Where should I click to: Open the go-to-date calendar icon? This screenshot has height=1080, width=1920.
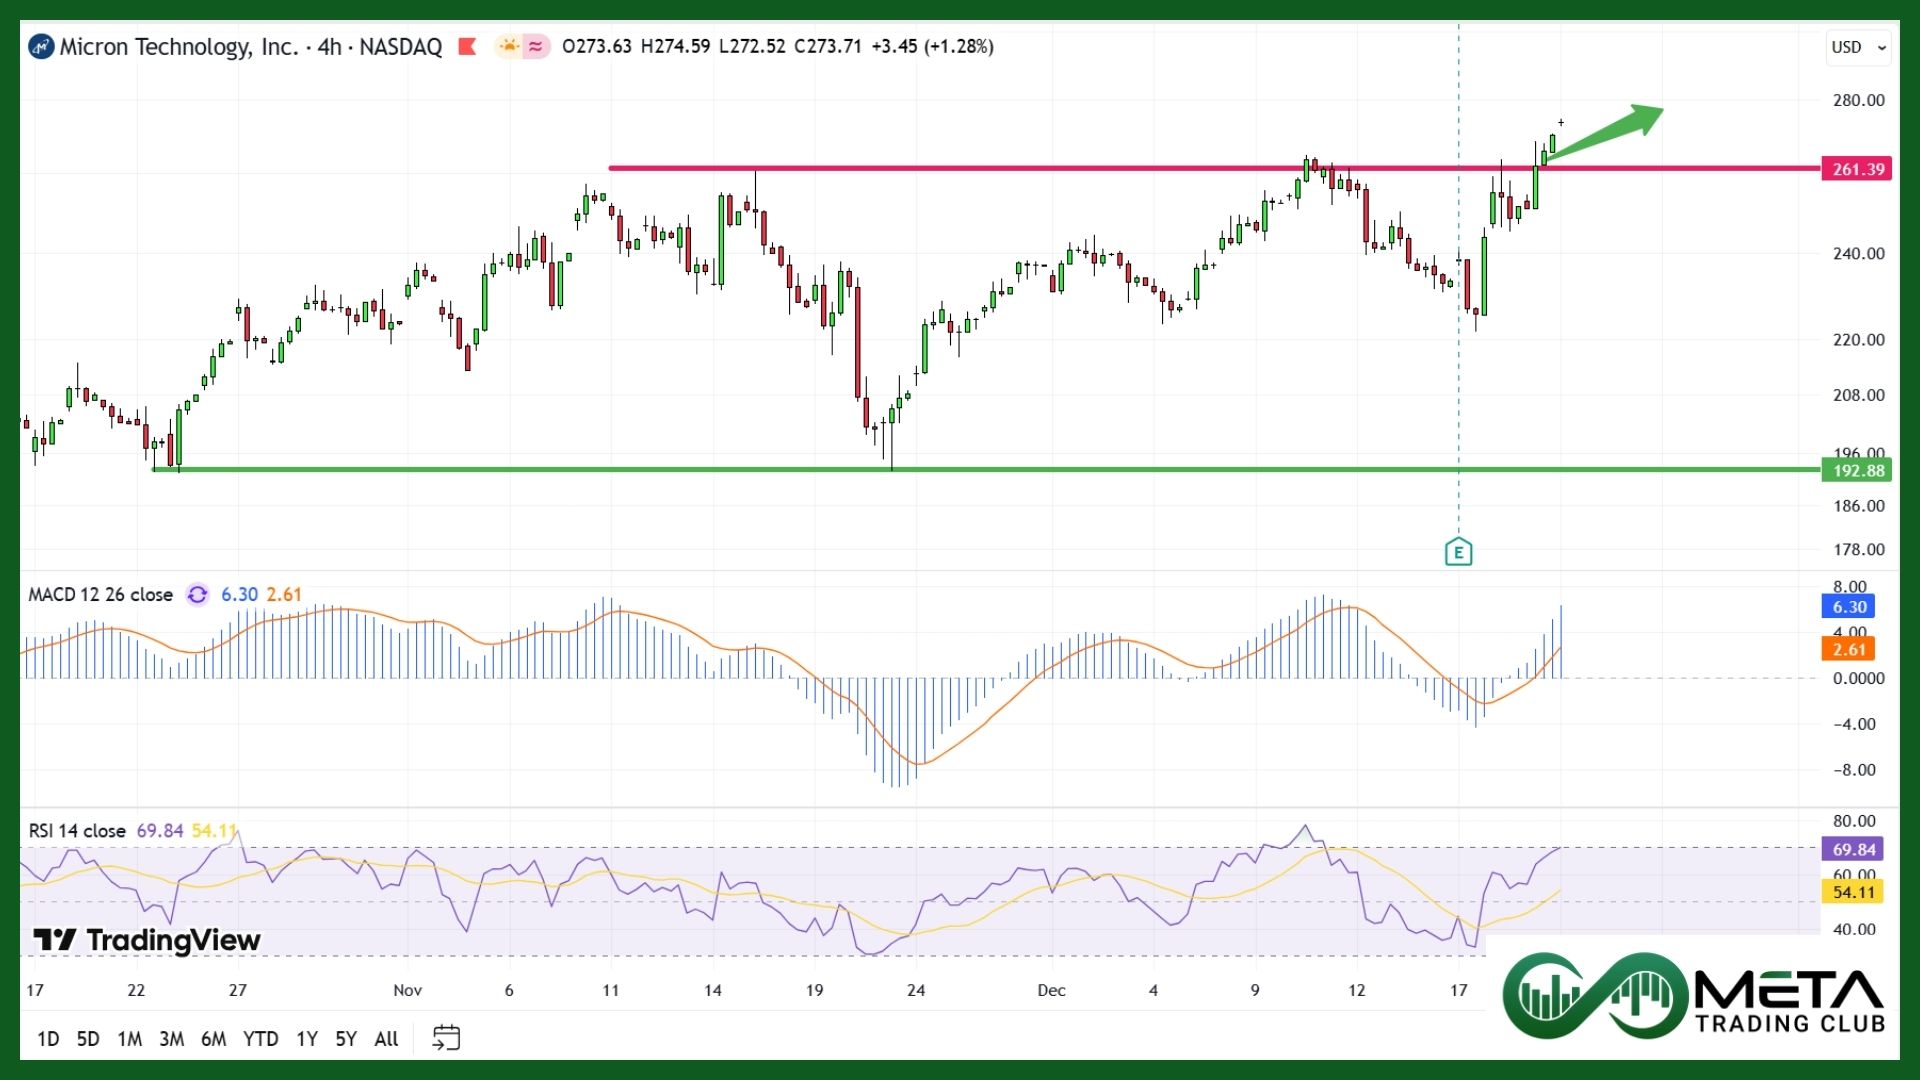point(446,1038)
